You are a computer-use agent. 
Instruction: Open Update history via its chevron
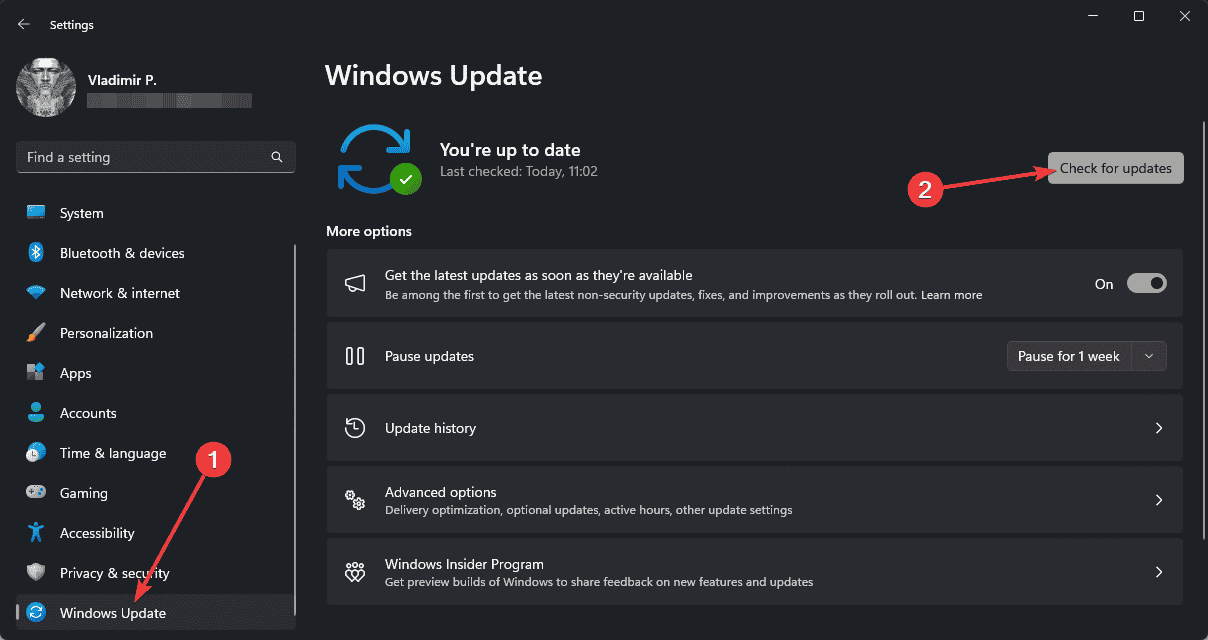click(1159, 428)
